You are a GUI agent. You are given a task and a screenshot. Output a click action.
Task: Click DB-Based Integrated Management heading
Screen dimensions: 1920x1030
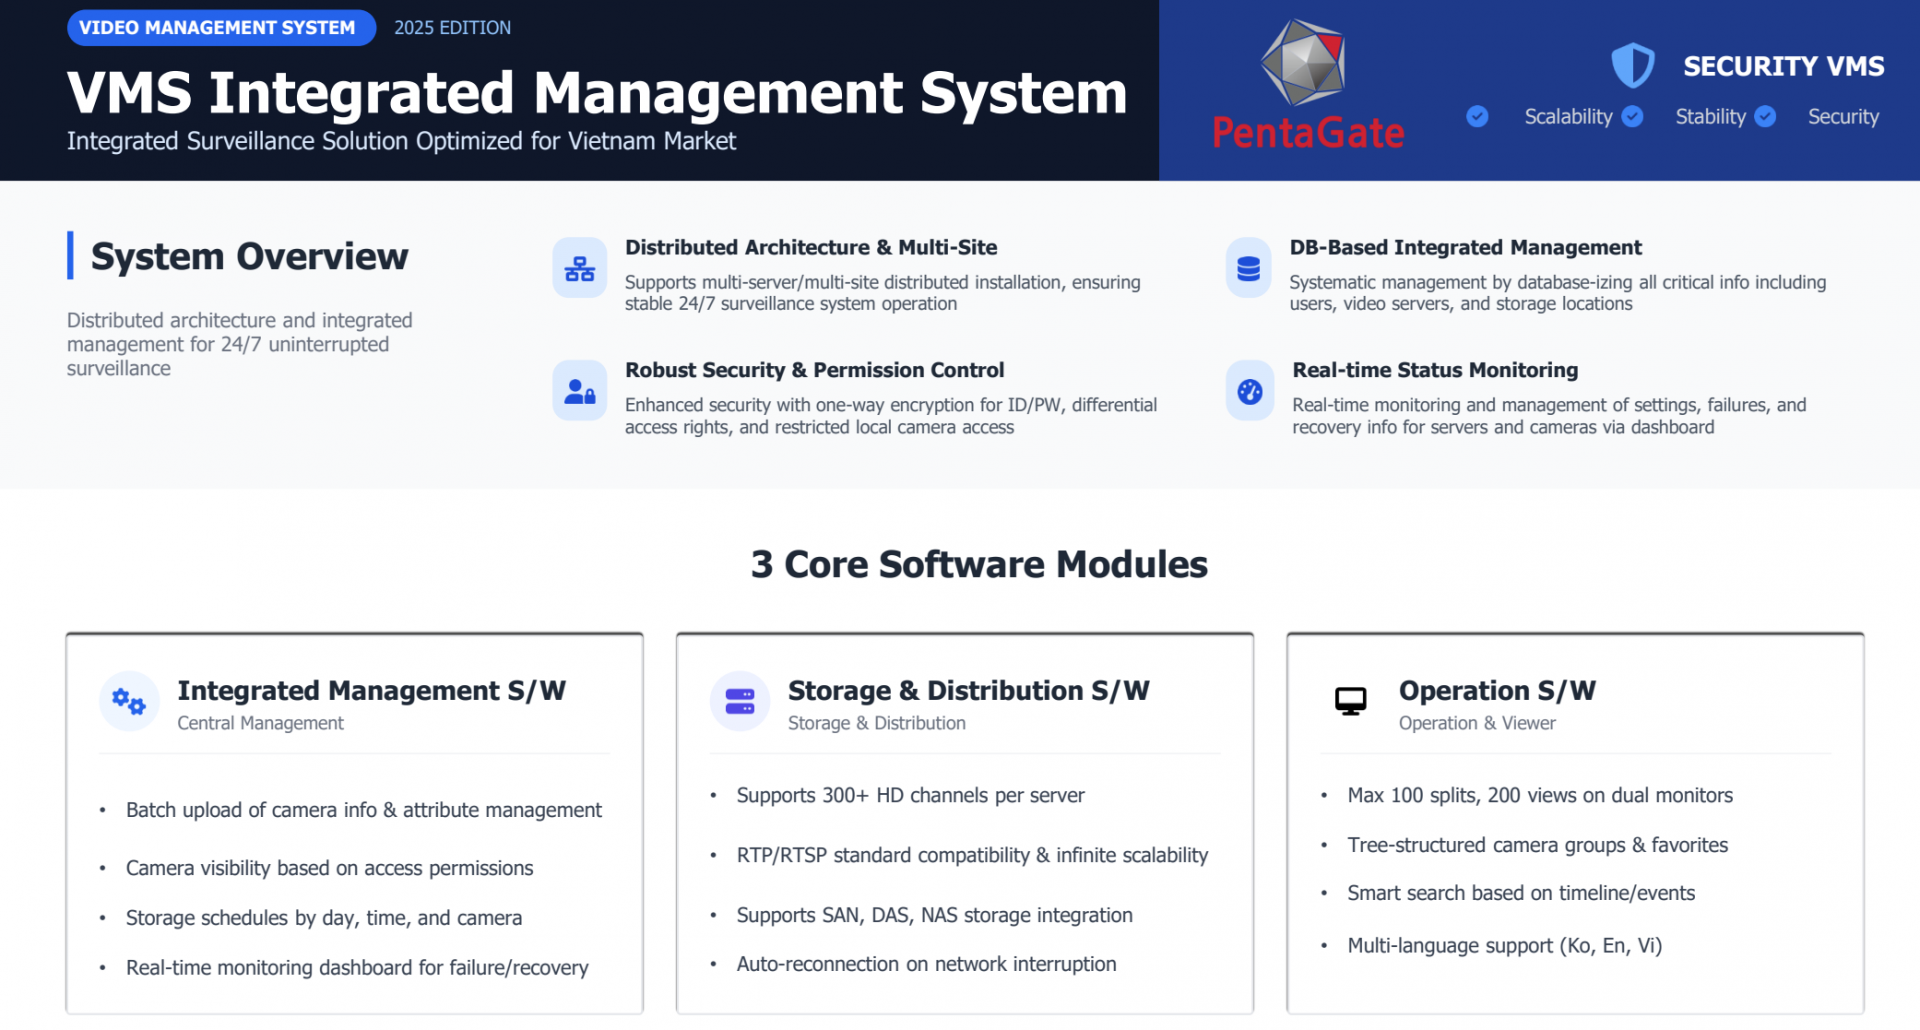pos(1465,247)
